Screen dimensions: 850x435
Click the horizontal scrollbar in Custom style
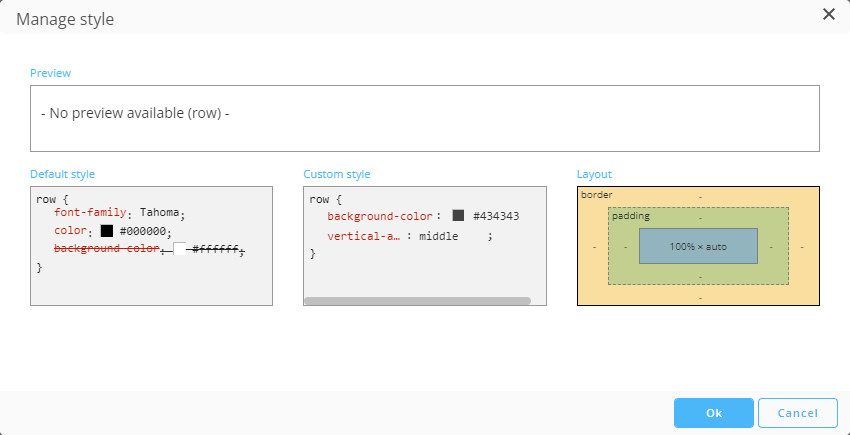[x=417, y=300]
